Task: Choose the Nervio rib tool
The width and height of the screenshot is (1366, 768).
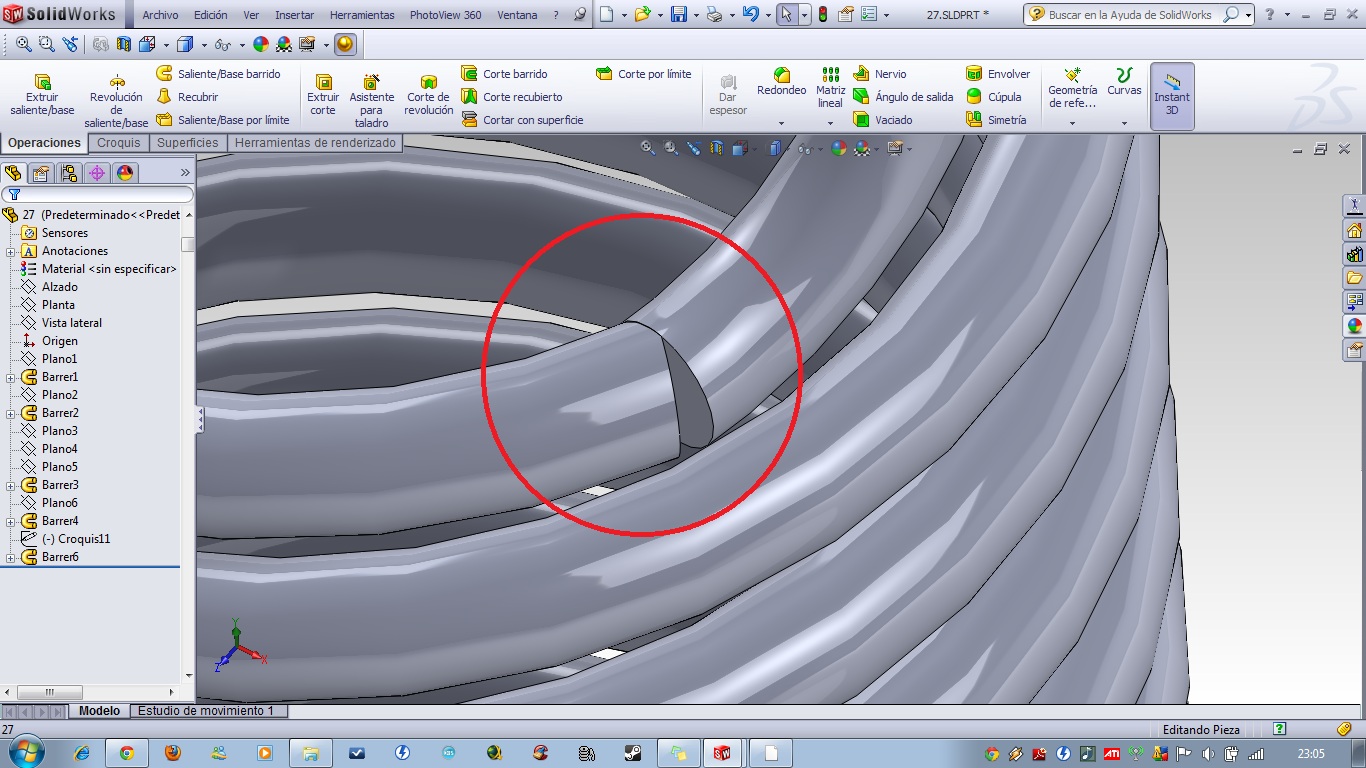Action: [880, 74]
